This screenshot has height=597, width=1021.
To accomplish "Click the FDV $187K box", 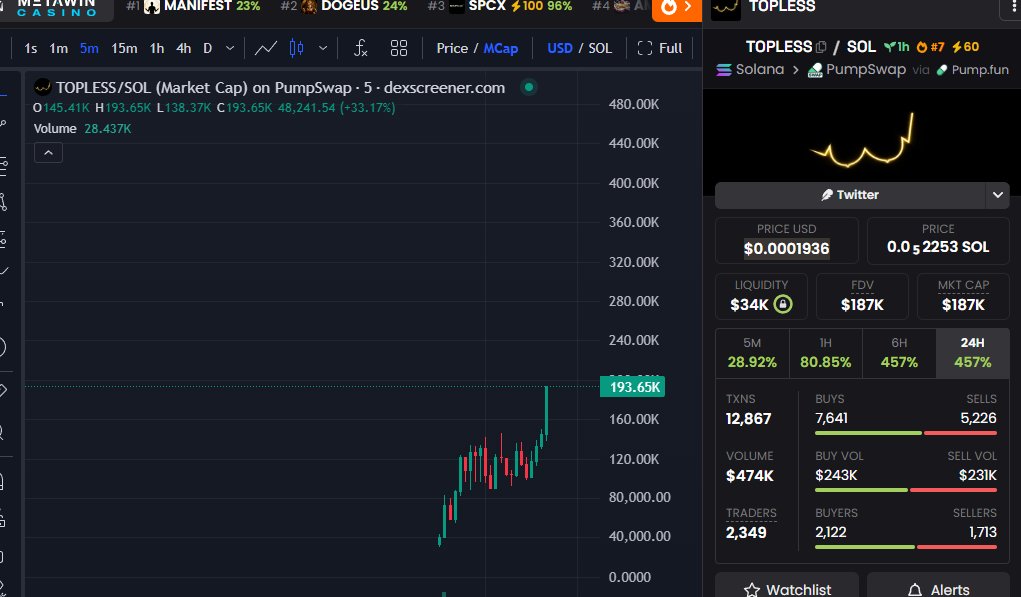I will point(862,296).
